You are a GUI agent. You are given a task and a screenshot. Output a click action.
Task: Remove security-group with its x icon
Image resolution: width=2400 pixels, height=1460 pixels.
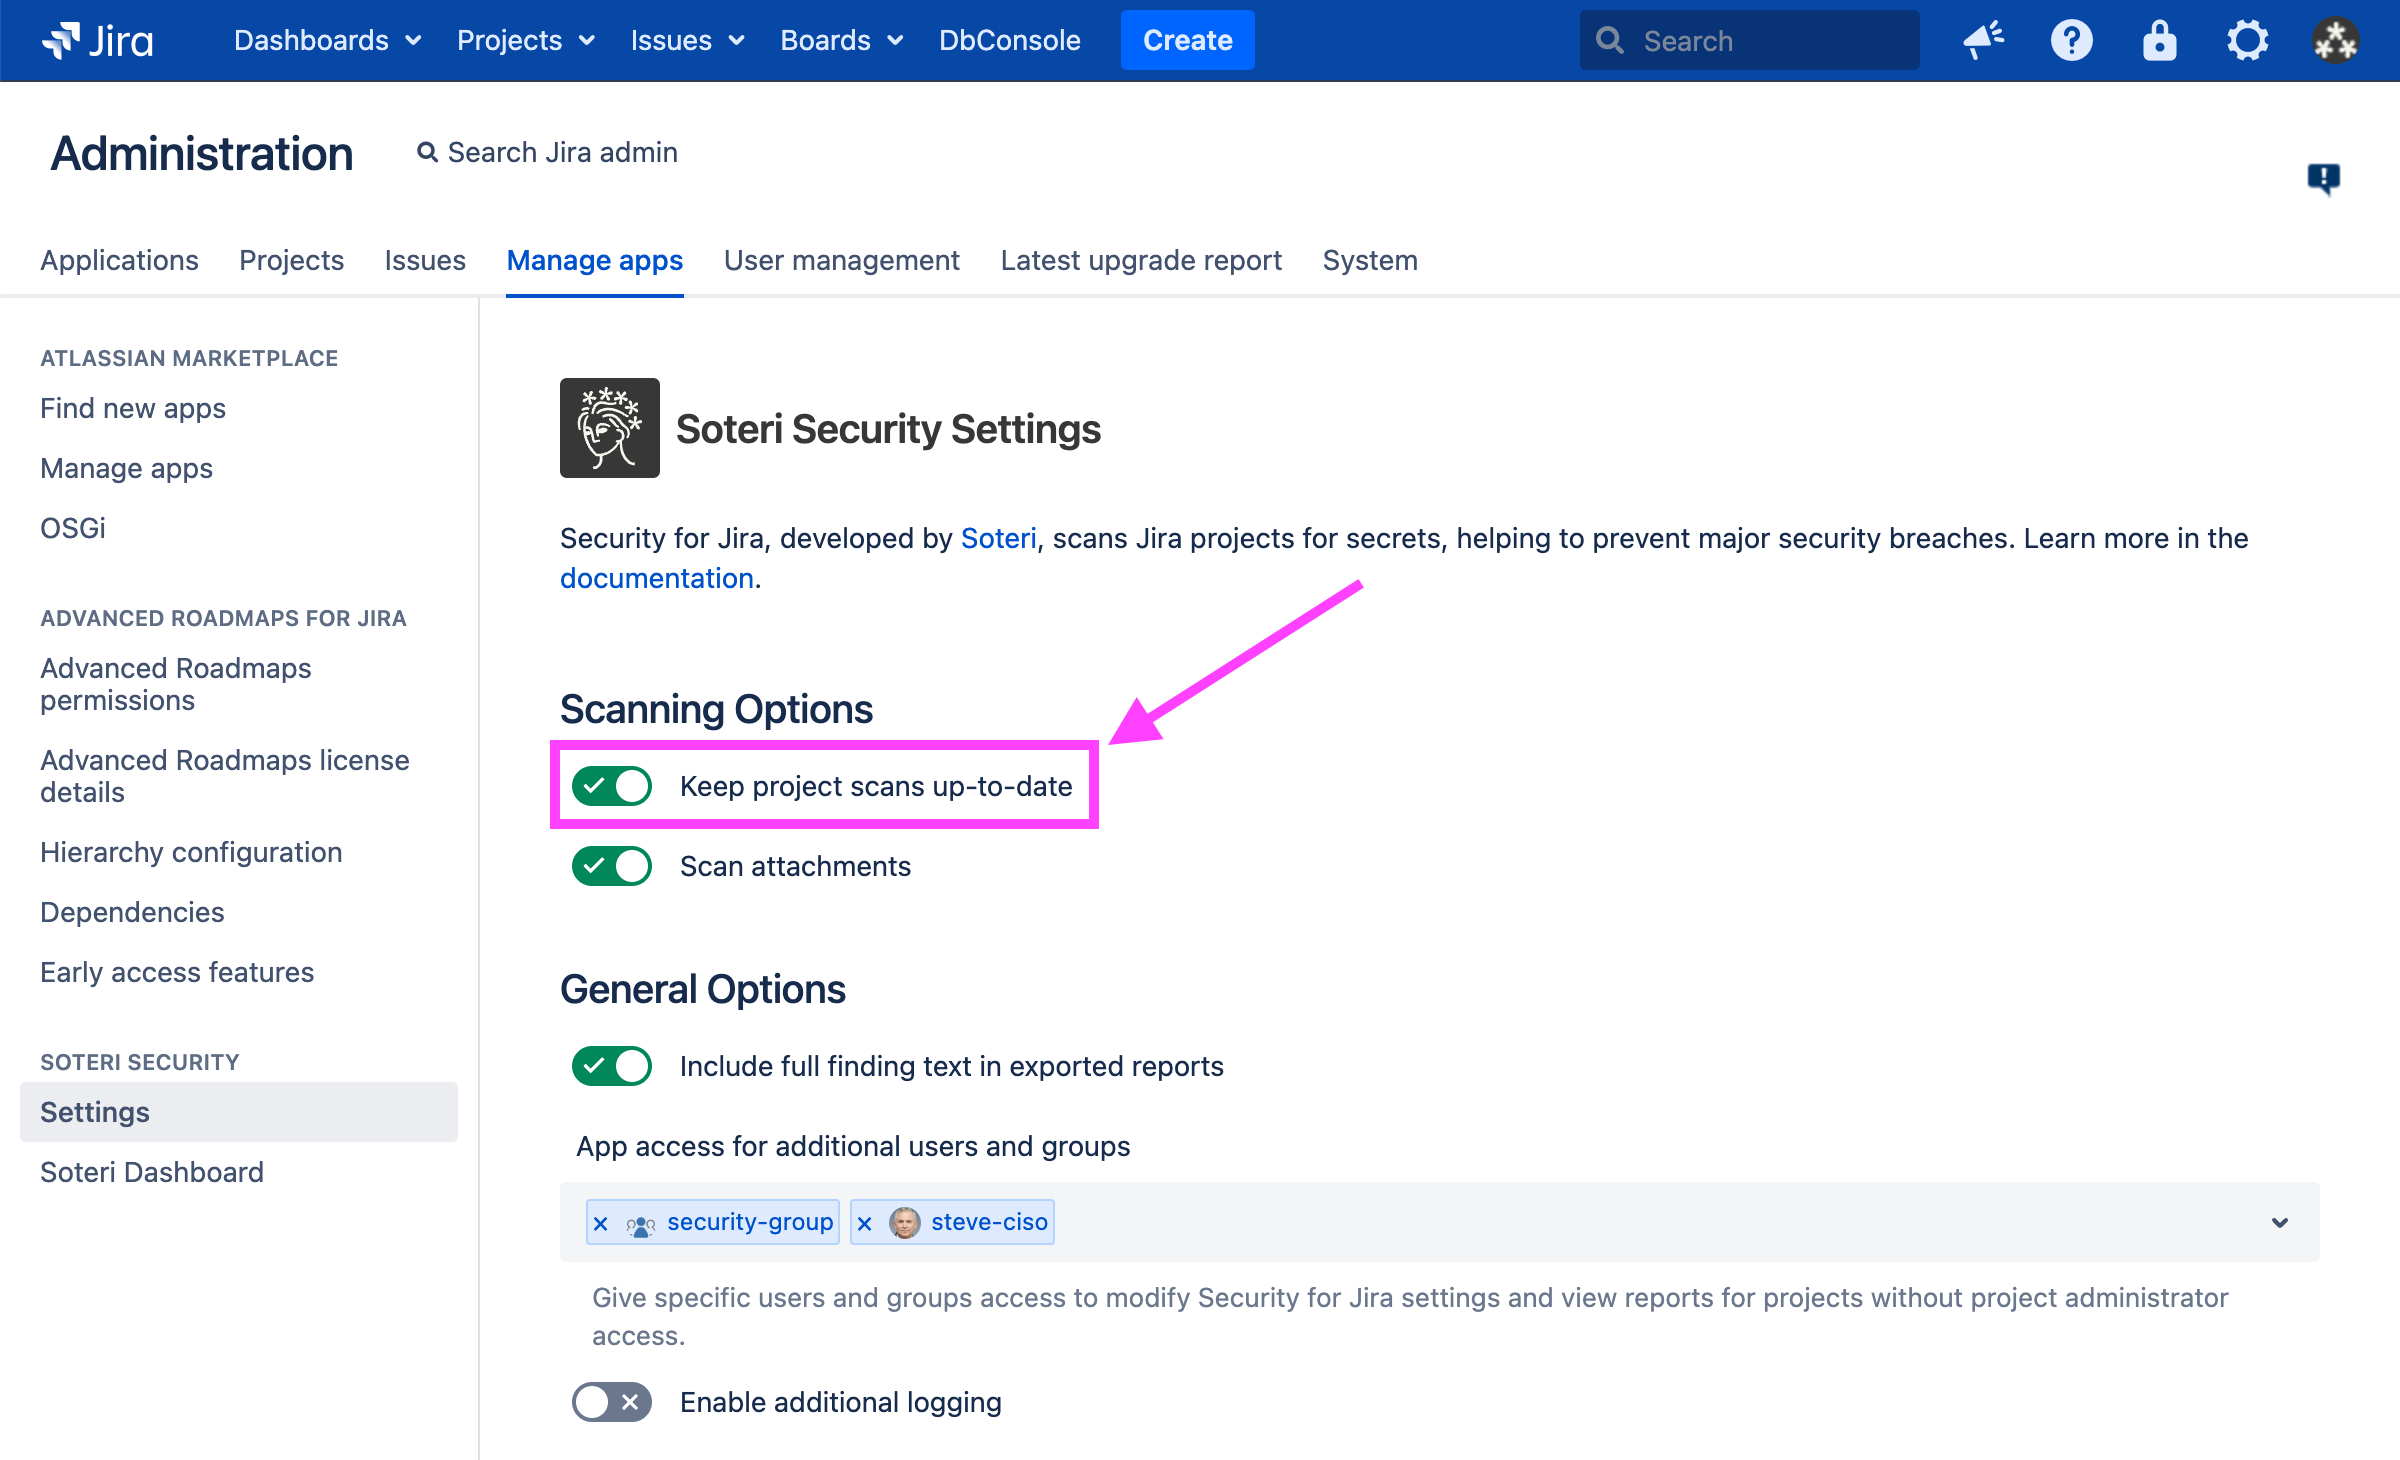[x=601, y=1223]
